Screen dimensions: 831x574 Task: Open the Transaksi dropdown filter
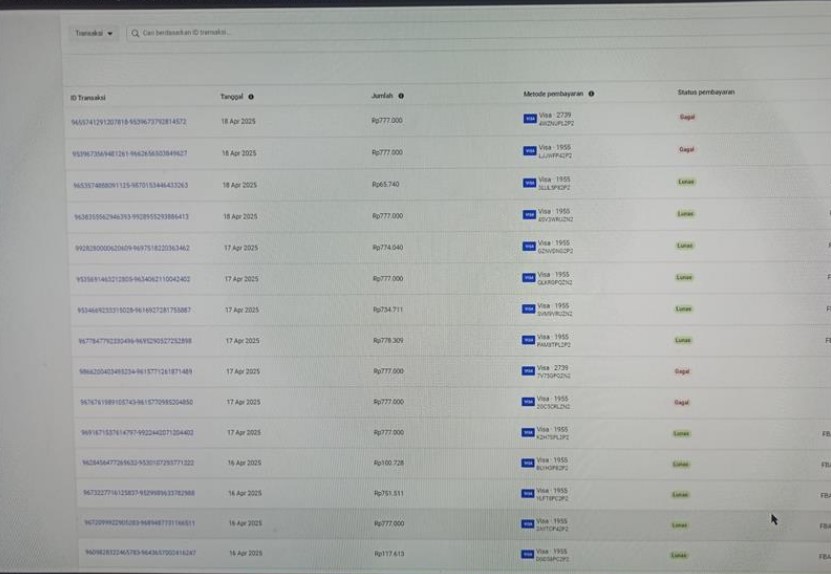[94, 33]
